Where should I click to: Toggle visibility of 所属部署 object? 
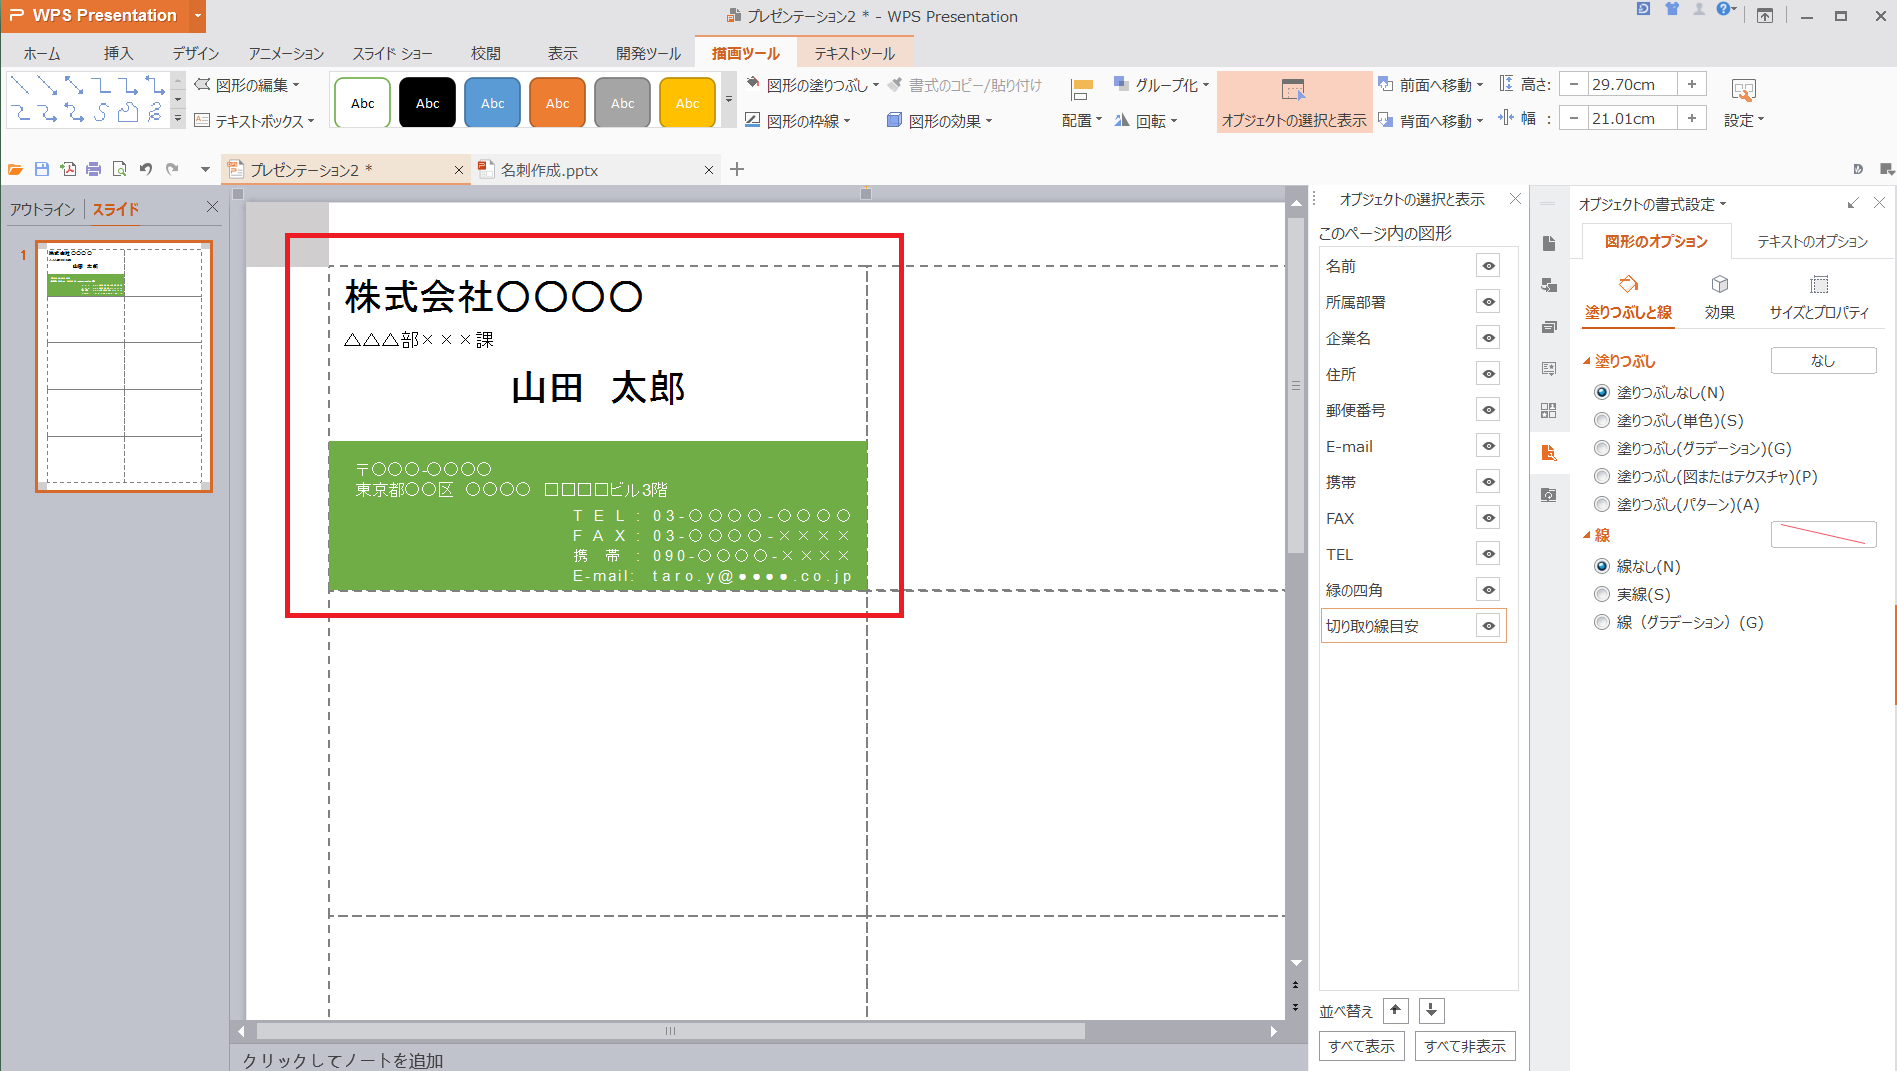click(1488, 302)
